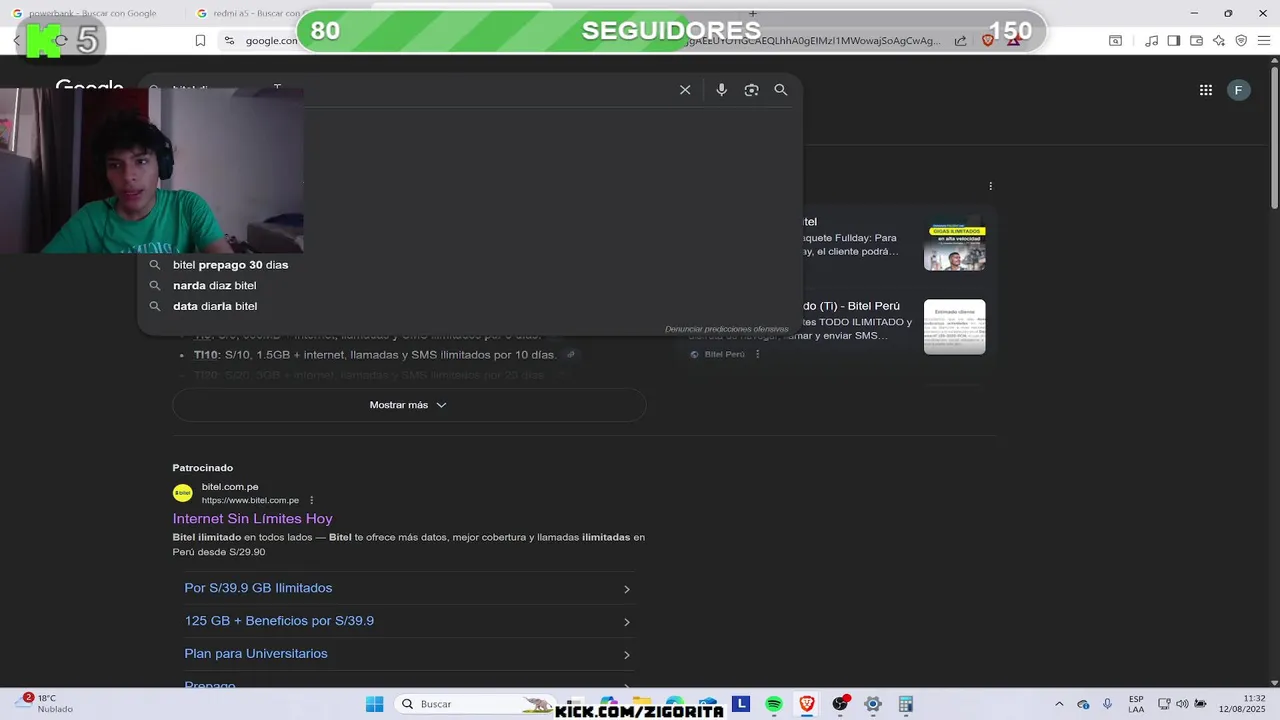
Task: Open the three-dot menu above right panel
Action: [x=990, y=186]
